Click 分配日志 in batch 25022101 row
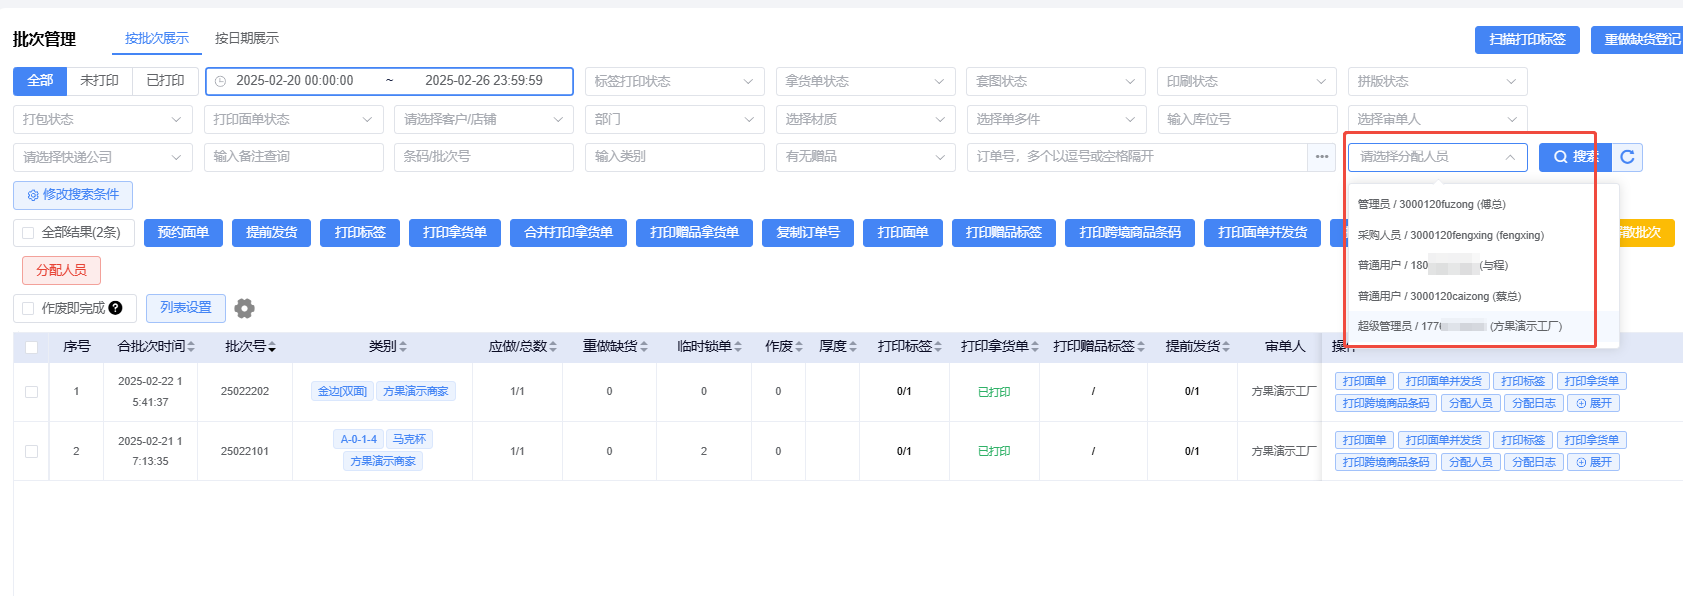 (x=1533, y=462)
